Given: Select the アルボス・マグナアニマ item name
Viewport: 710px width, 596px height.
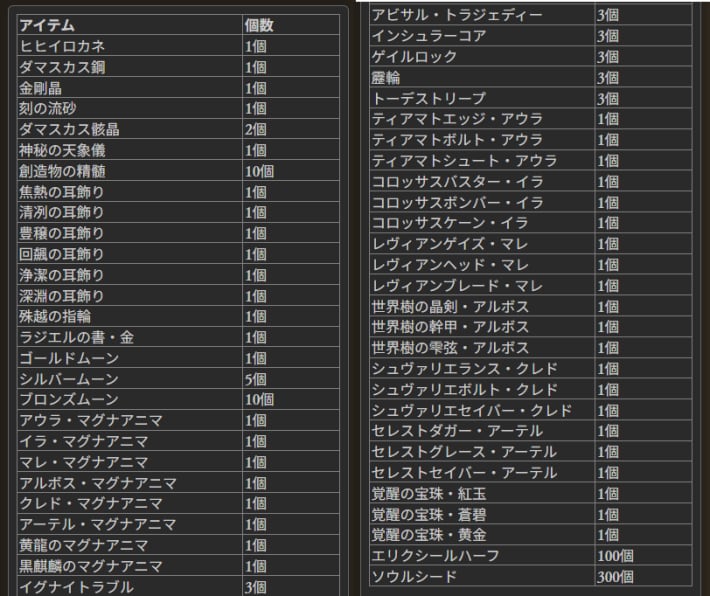Looking at the screenshot, I should click(x=98, y=483).
